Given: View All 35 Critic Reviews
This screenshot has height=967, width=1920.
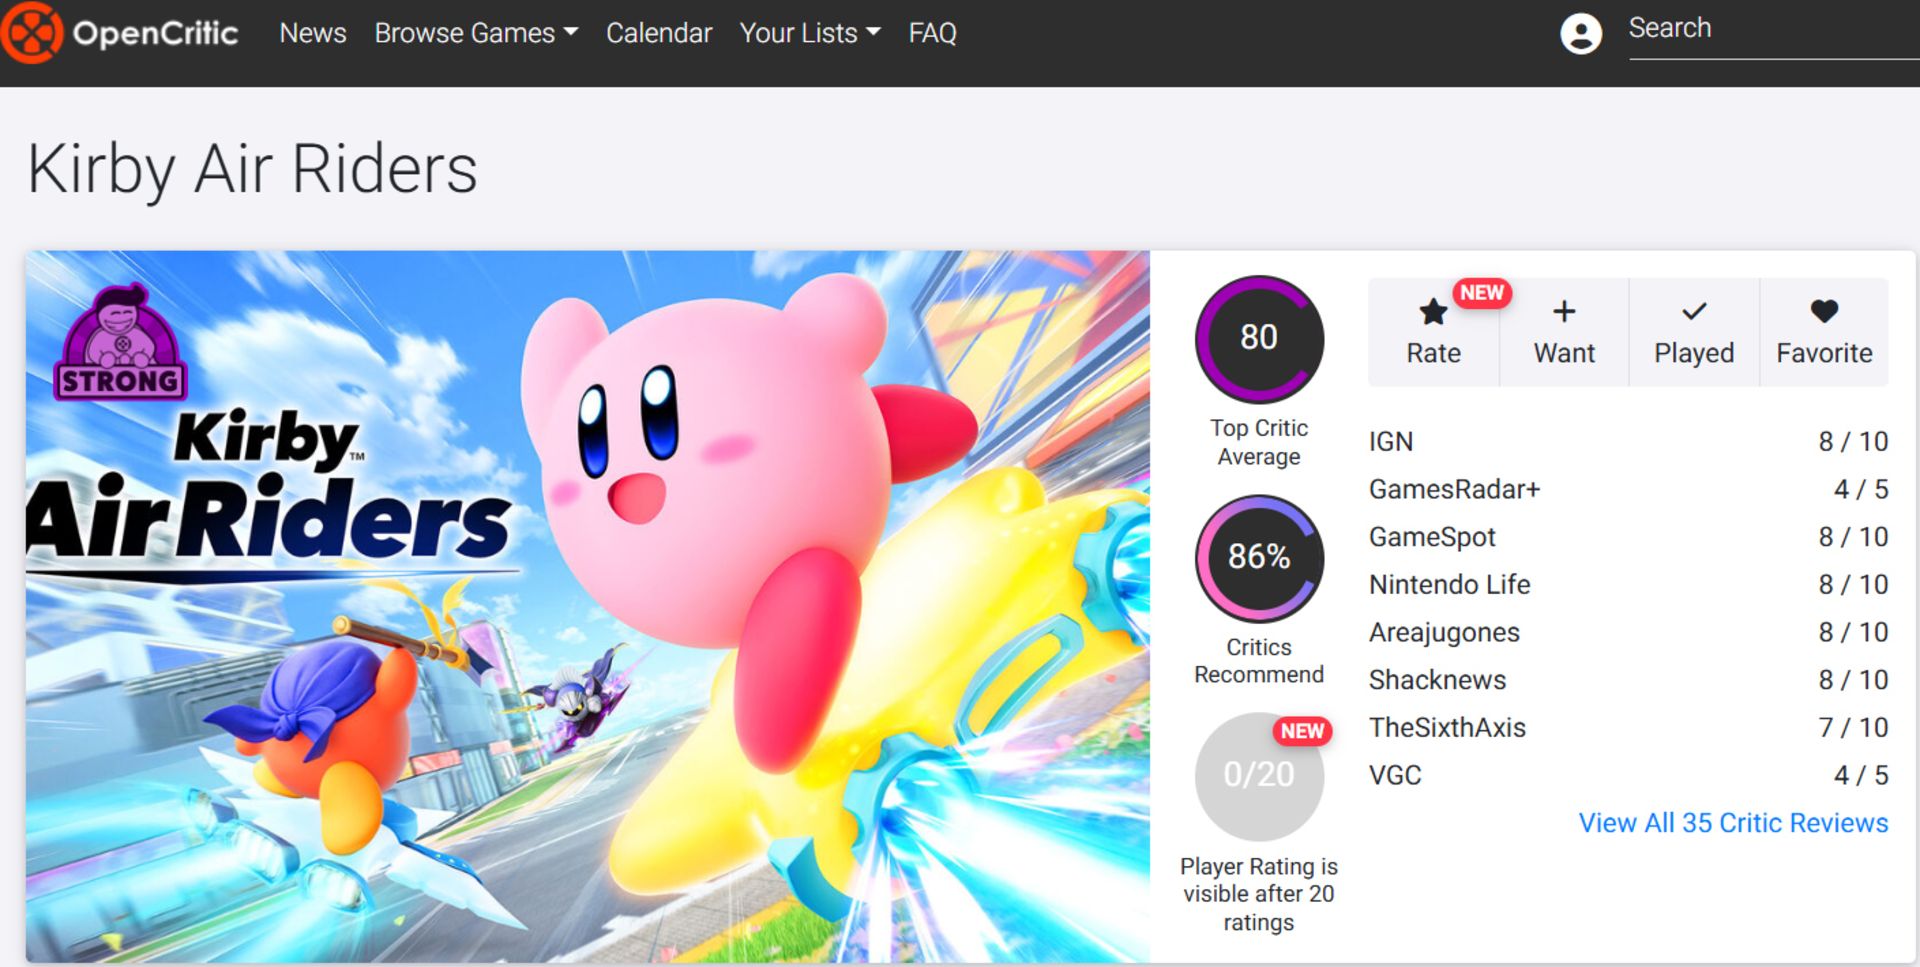Looking at the screenshot, I should pos(1733,822).
